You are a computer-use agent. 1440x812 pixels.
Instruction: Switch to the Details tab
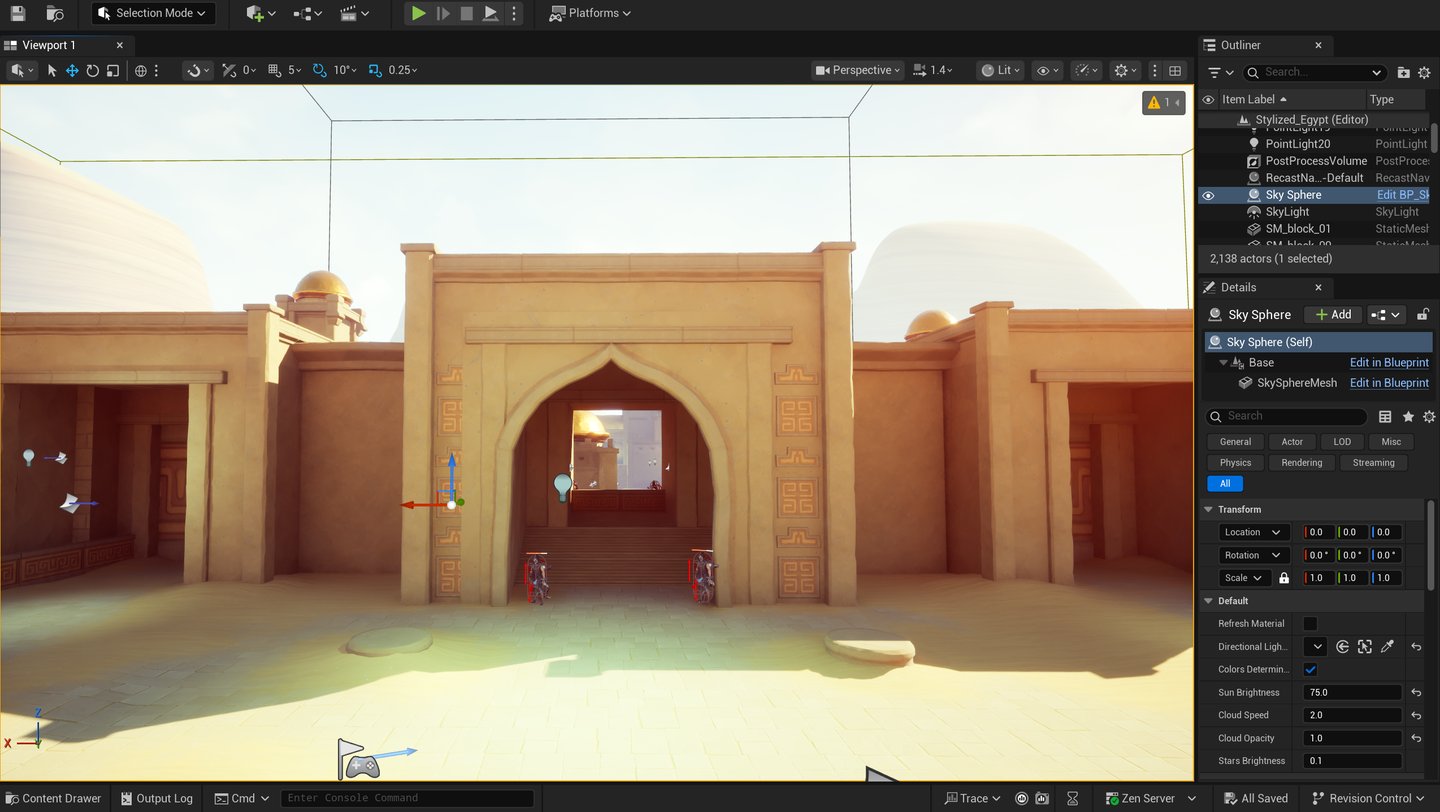[1238, 287]
